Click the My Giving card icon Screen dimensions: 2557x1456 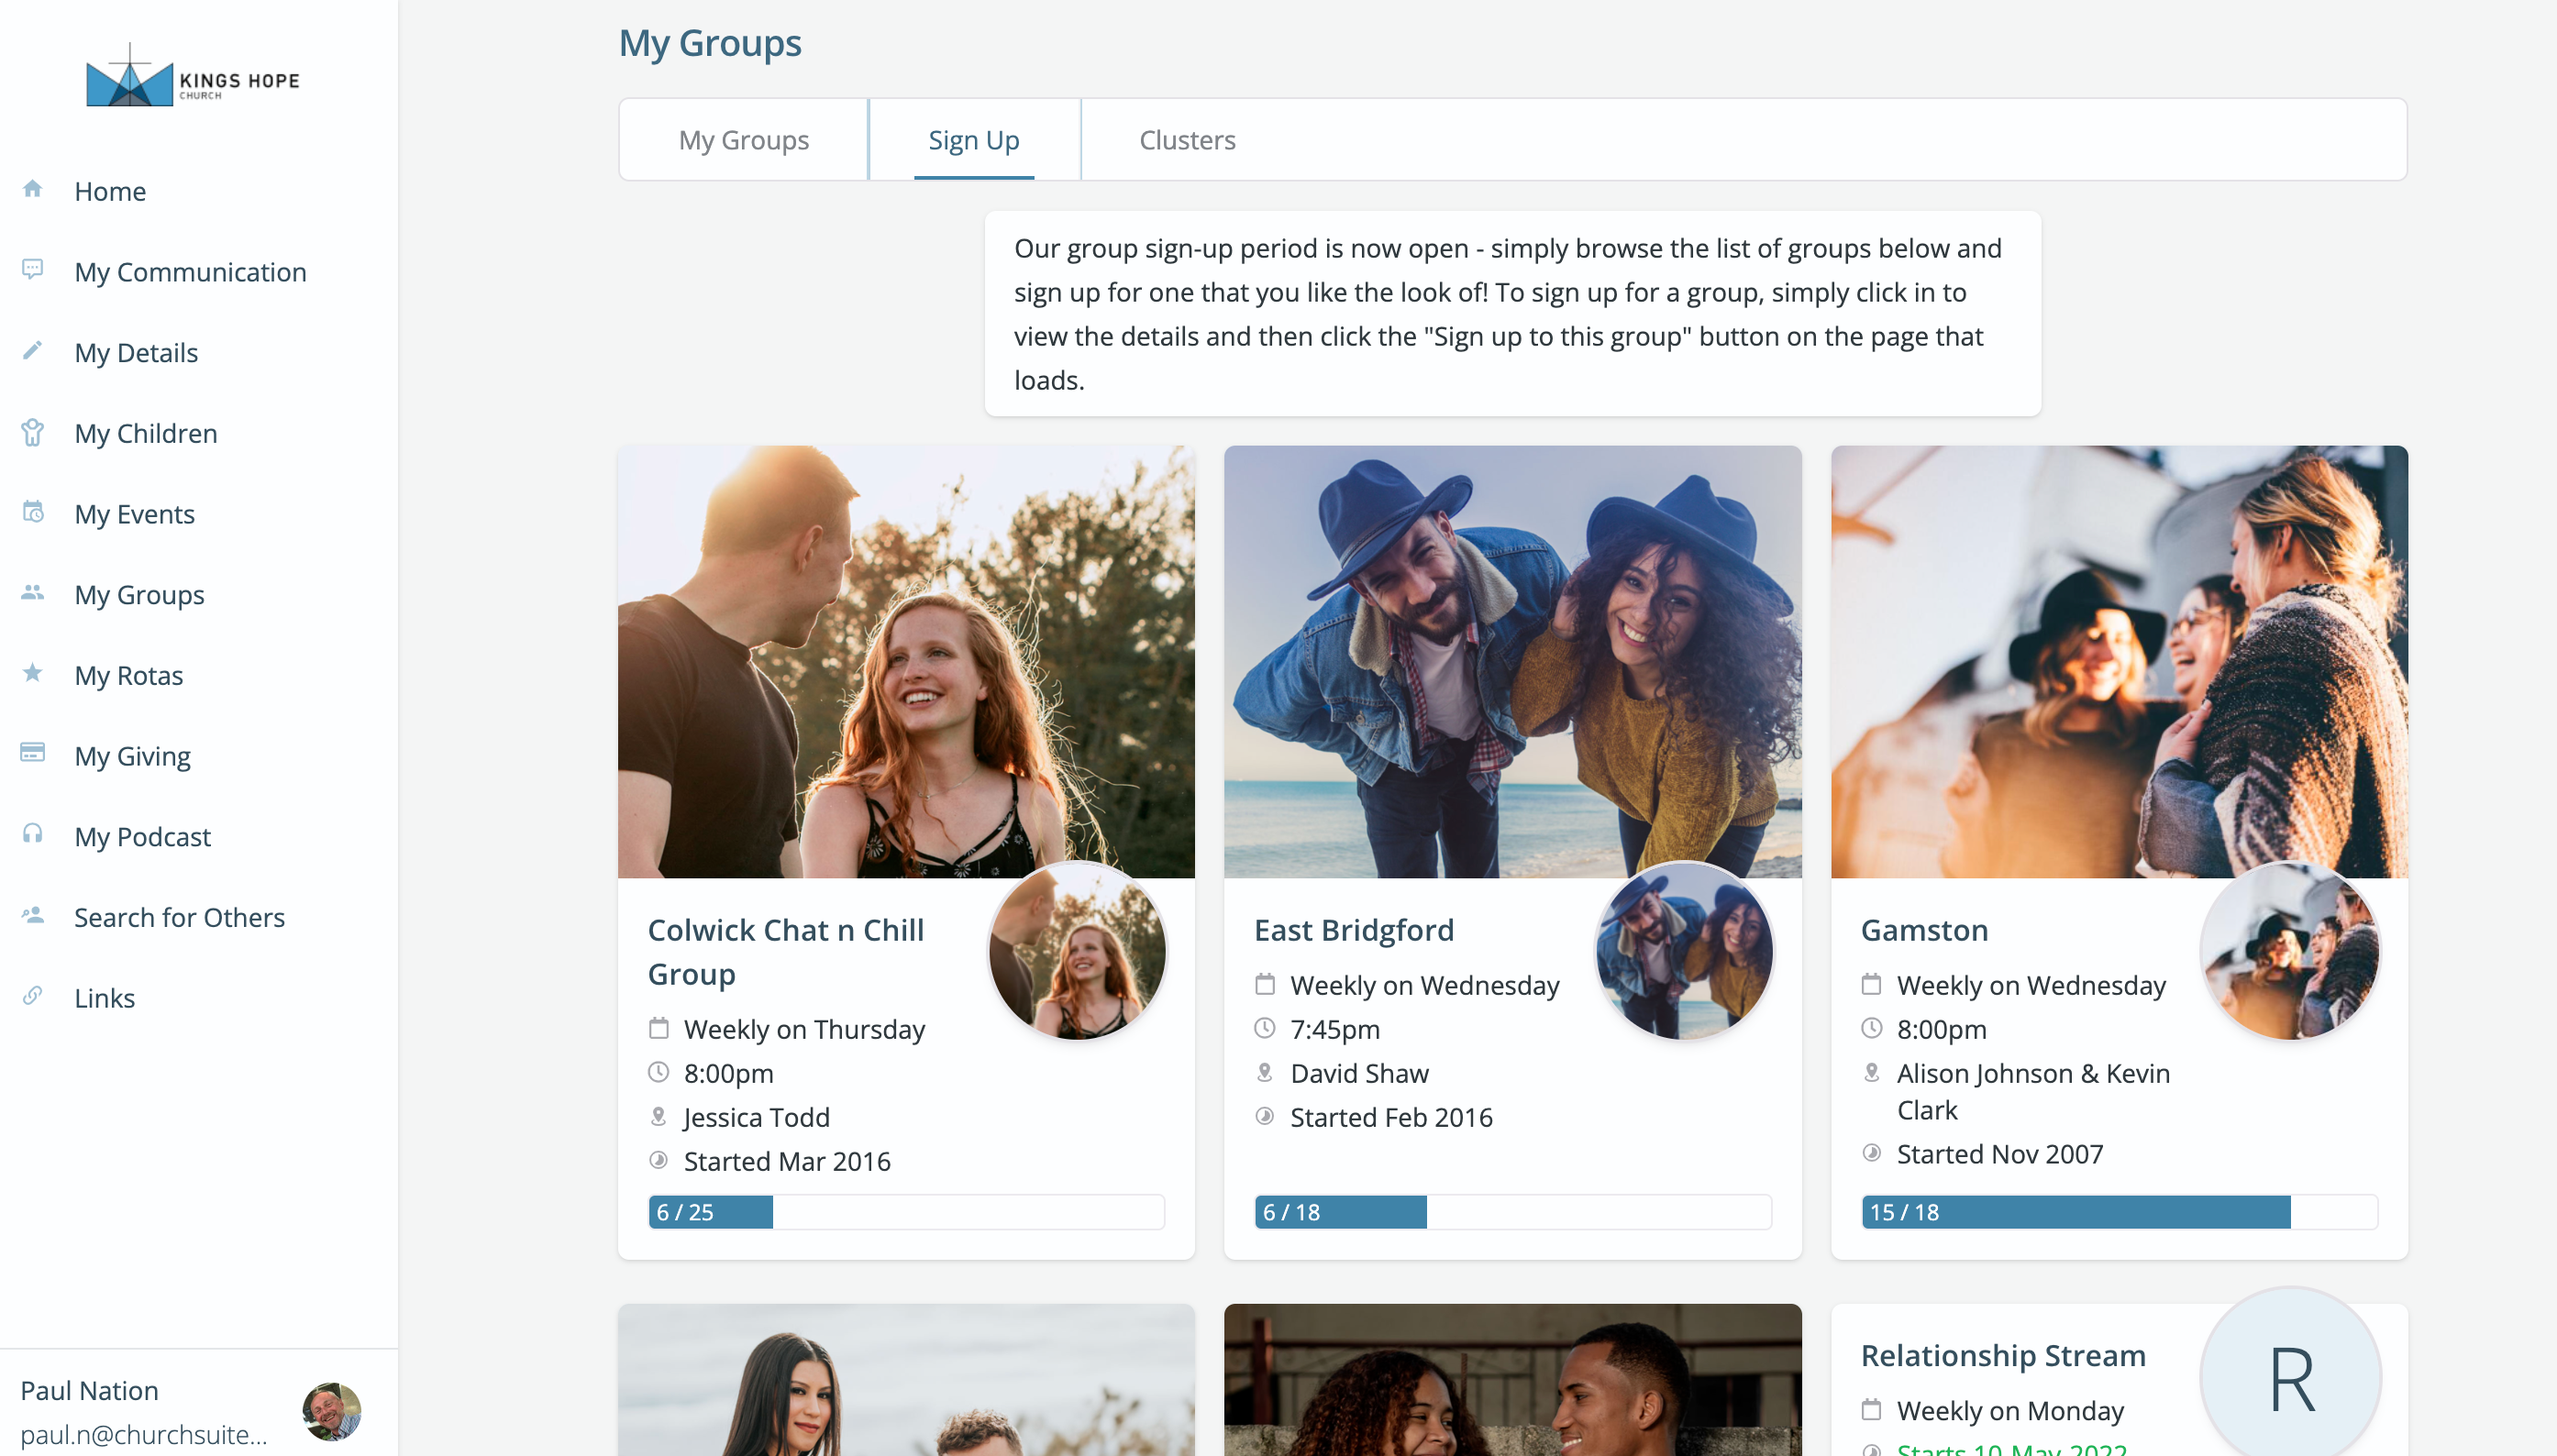tap(33, 753)
